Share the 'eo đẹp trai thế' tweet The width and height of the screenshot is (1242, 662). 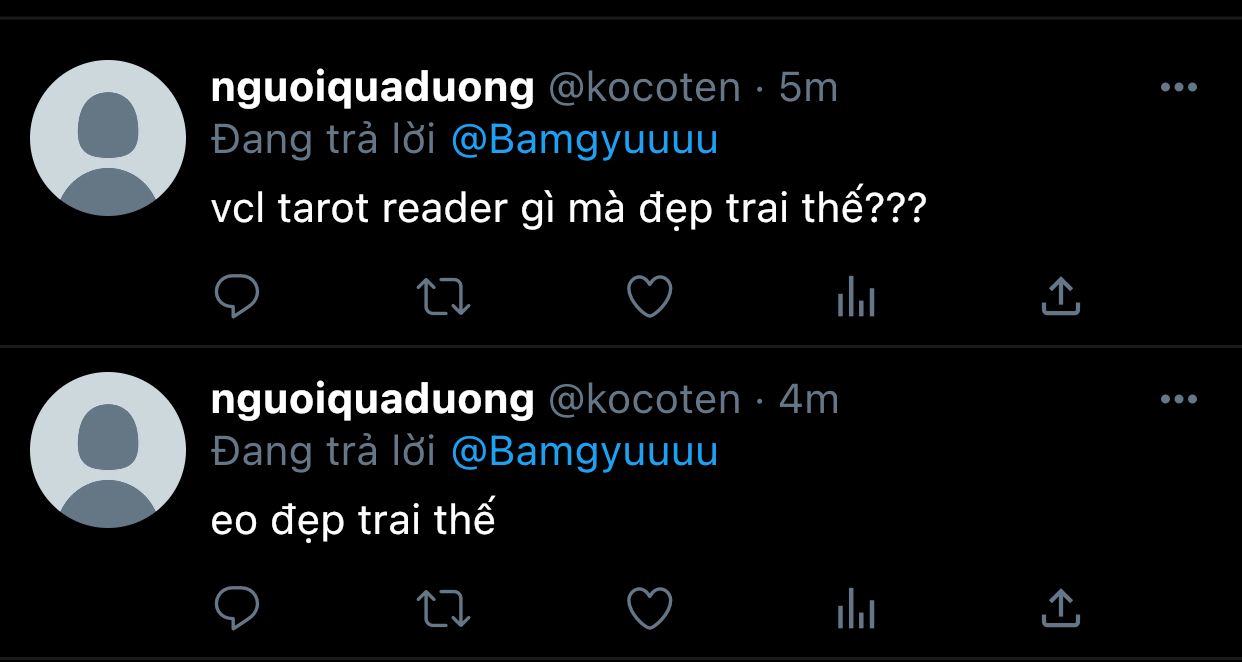tap(1061, 608)
